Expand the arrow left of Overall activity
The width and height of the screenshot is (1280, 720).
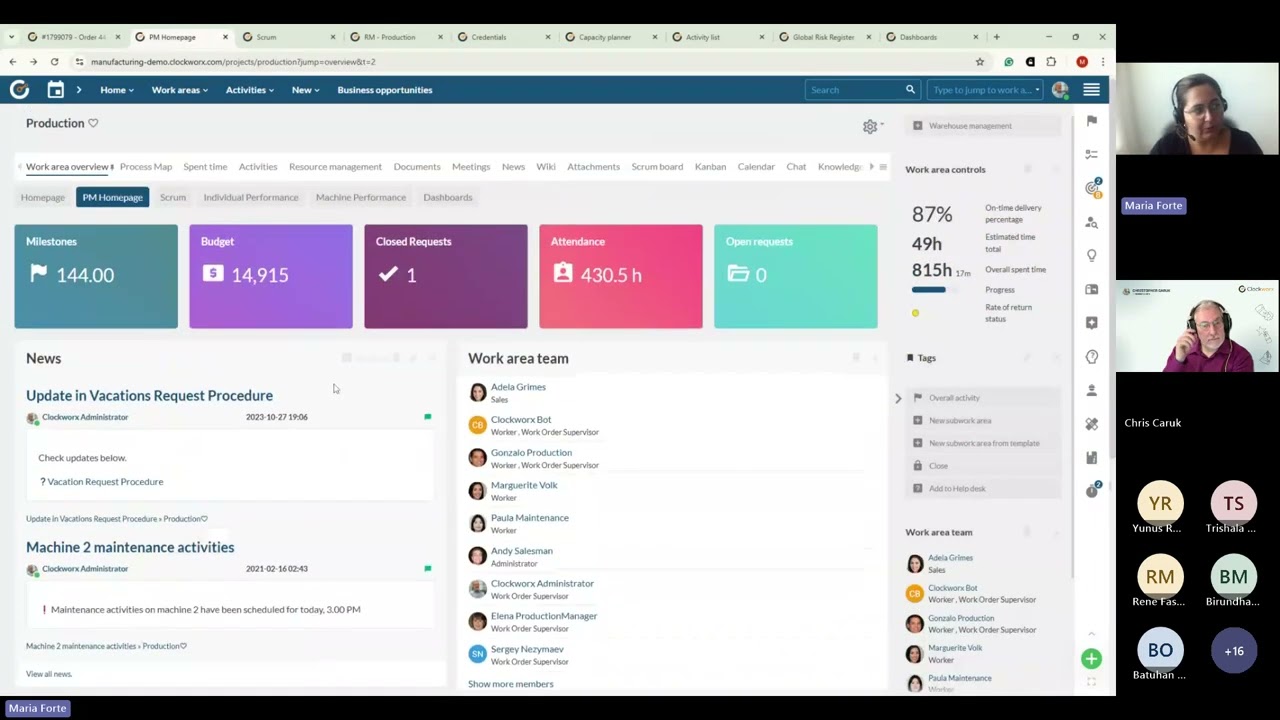click(x=898, y=398)
